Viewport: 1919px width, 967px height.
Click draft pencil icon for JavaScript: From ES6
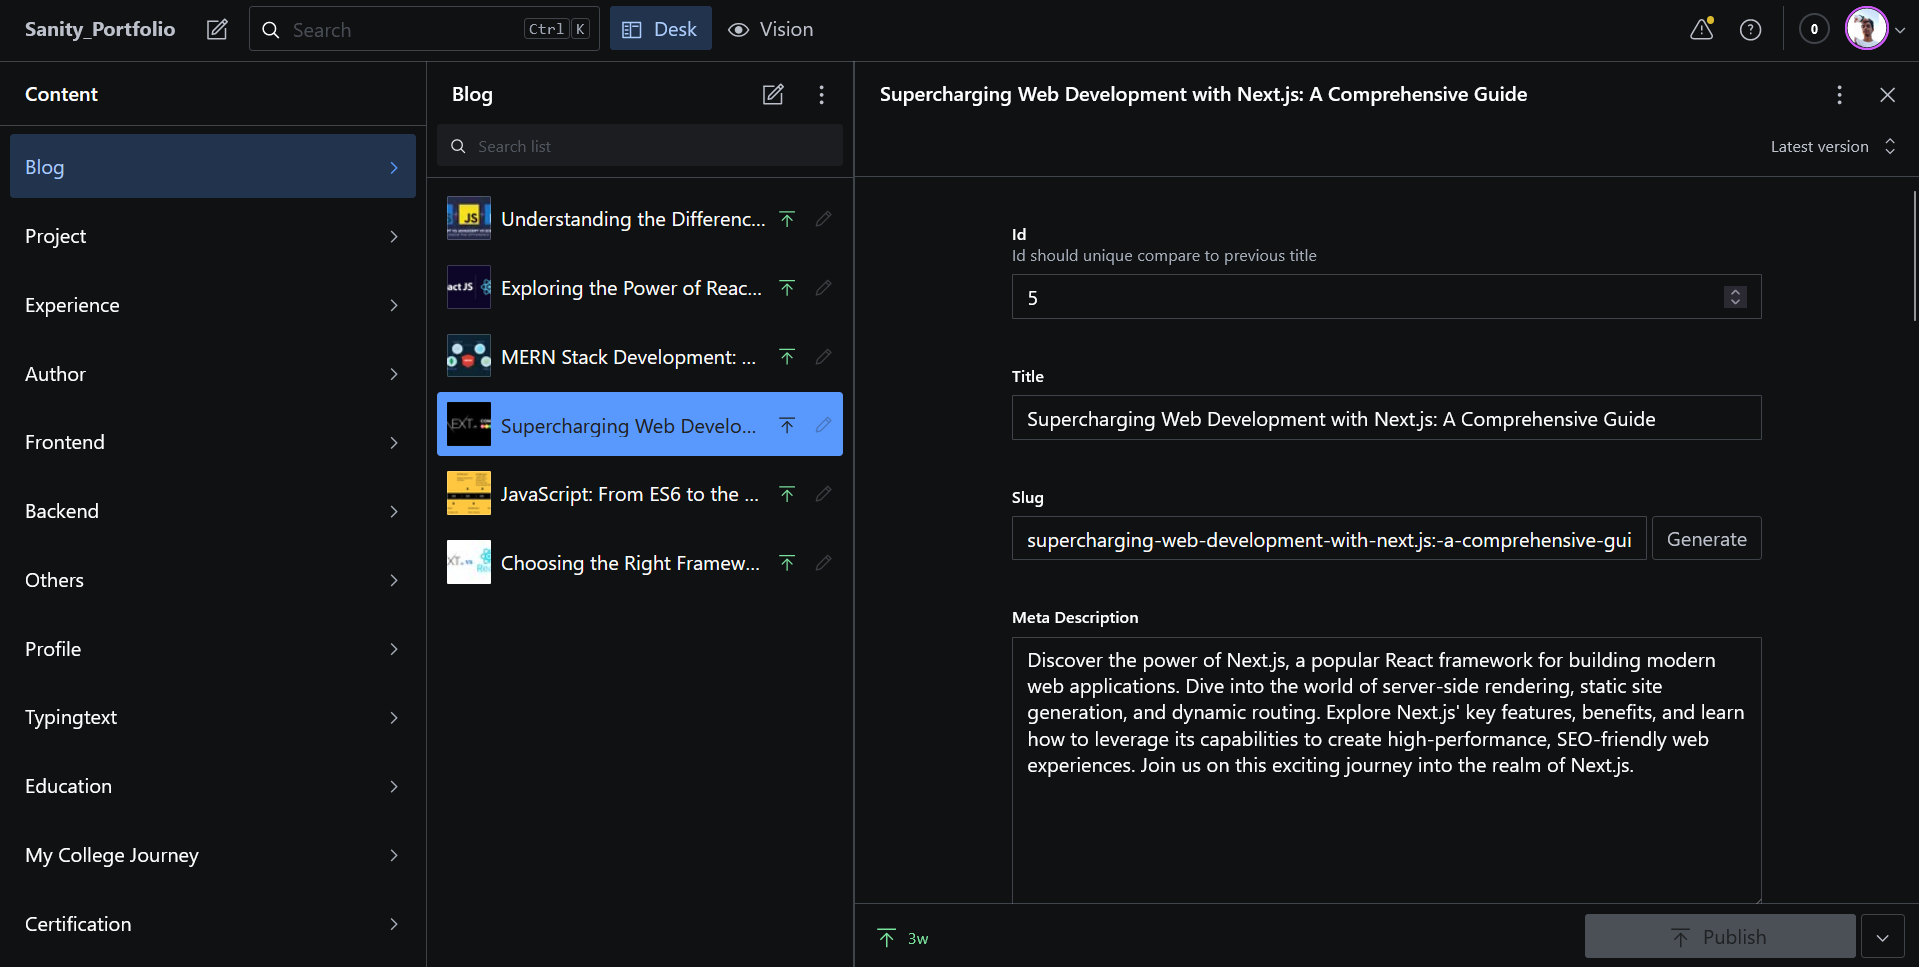click(x=823, y=494)
